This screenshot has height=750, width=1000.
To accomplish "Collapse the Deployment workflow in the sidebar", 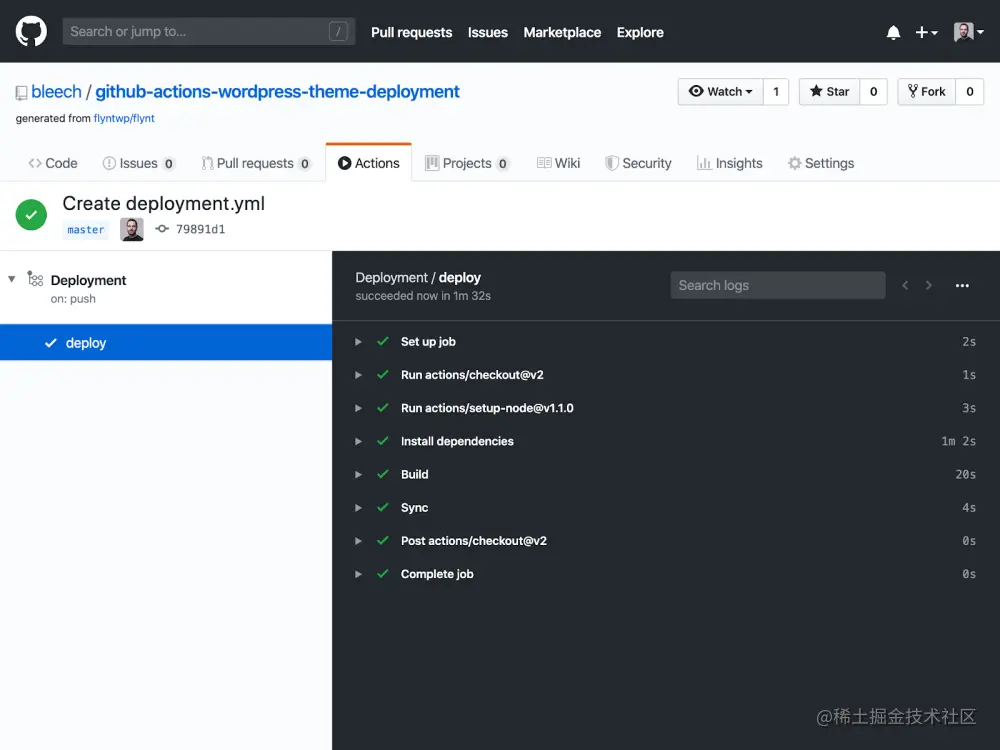I will pyautogui.click(x=11, y=280).
